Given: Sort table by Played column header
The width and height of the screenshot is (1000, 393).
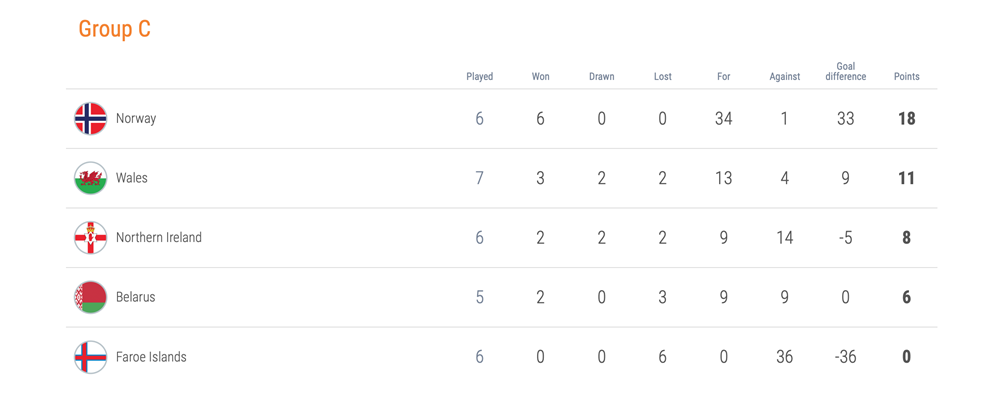Looking at the screenshot, I should coord(480,77).
